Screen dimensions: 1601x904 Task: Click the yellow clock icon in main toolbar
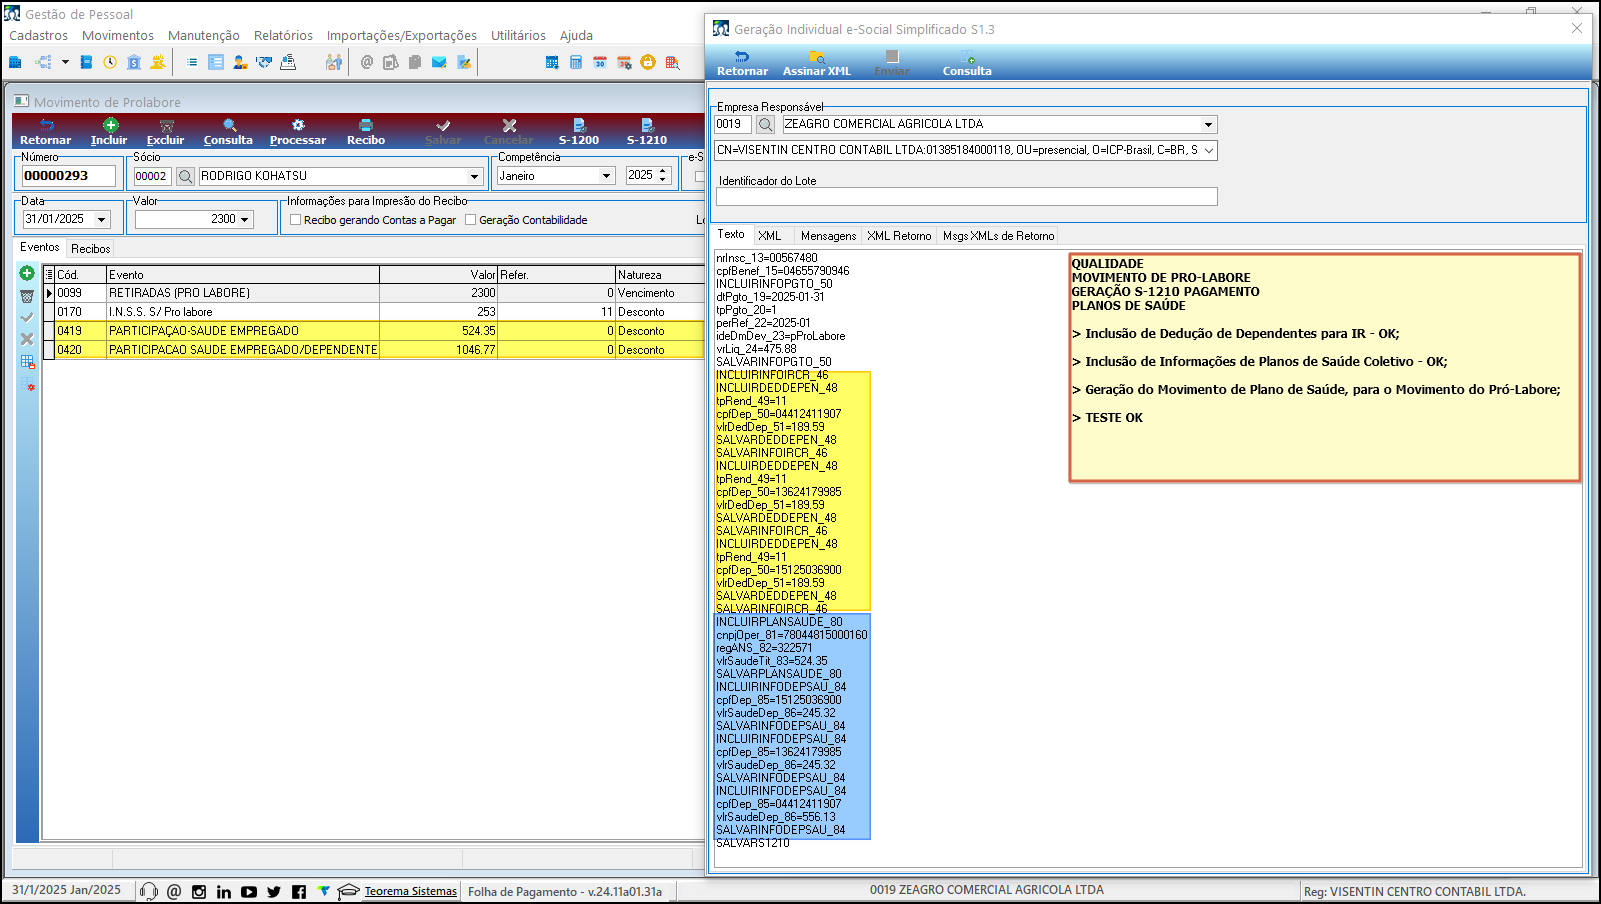tap(110, 62)
